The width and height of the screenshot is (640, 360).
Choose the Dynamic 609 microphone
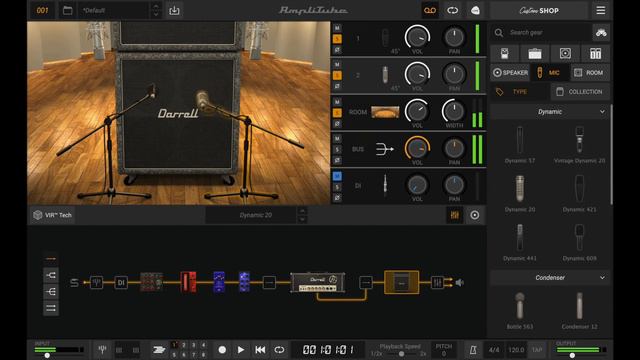579,242
